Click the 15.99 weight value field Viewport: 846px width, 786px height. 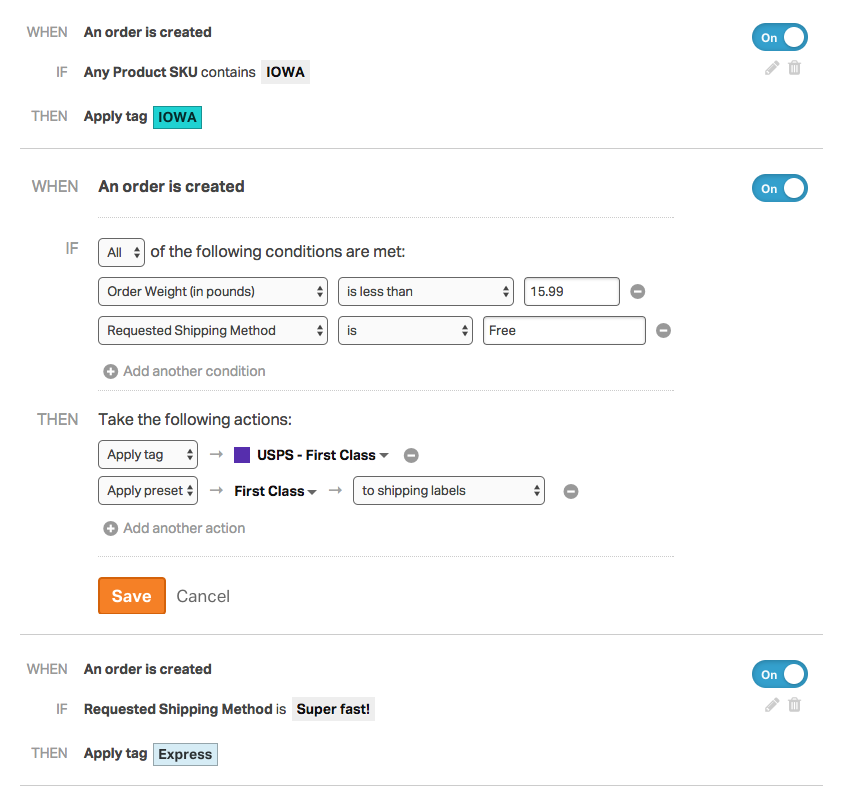(x=571, y=291)
